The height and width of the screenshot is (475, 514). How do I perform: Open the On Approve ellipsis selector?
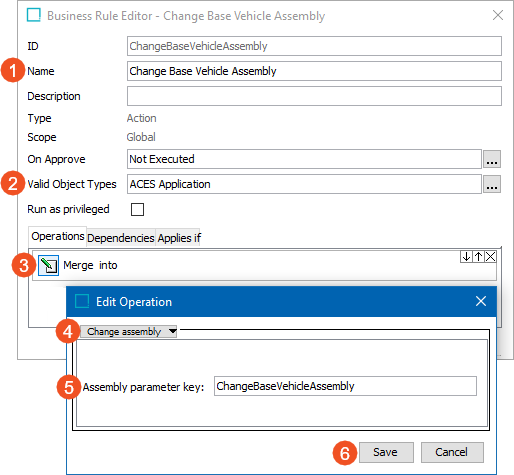click(x=492, y=159)
